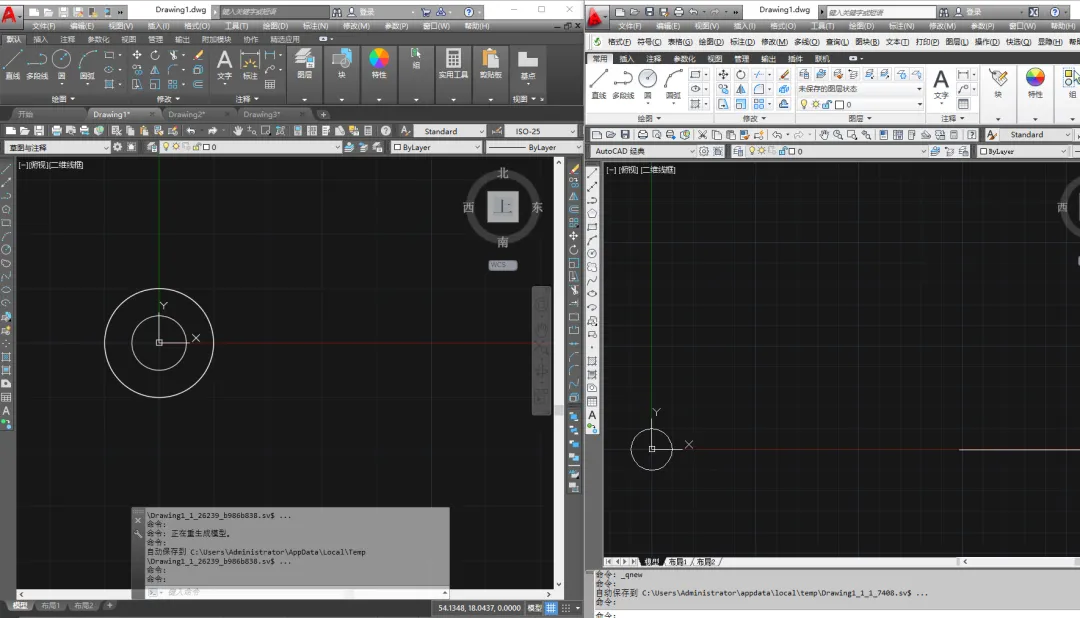Click the 剪贴板 clipboard icon
The height and width of the screenshot is (618, 1080).
click(x=490, y=62)
